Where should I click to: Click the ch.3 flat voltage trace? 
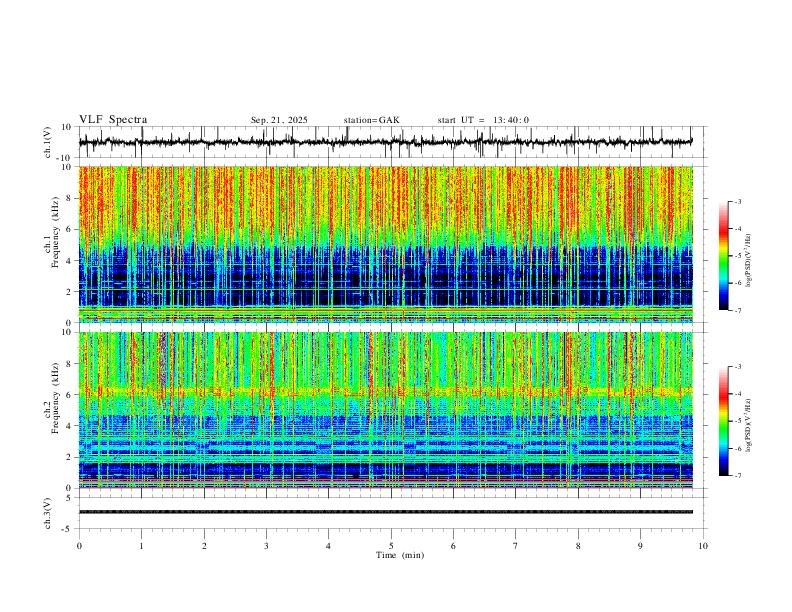click(385, 512)
